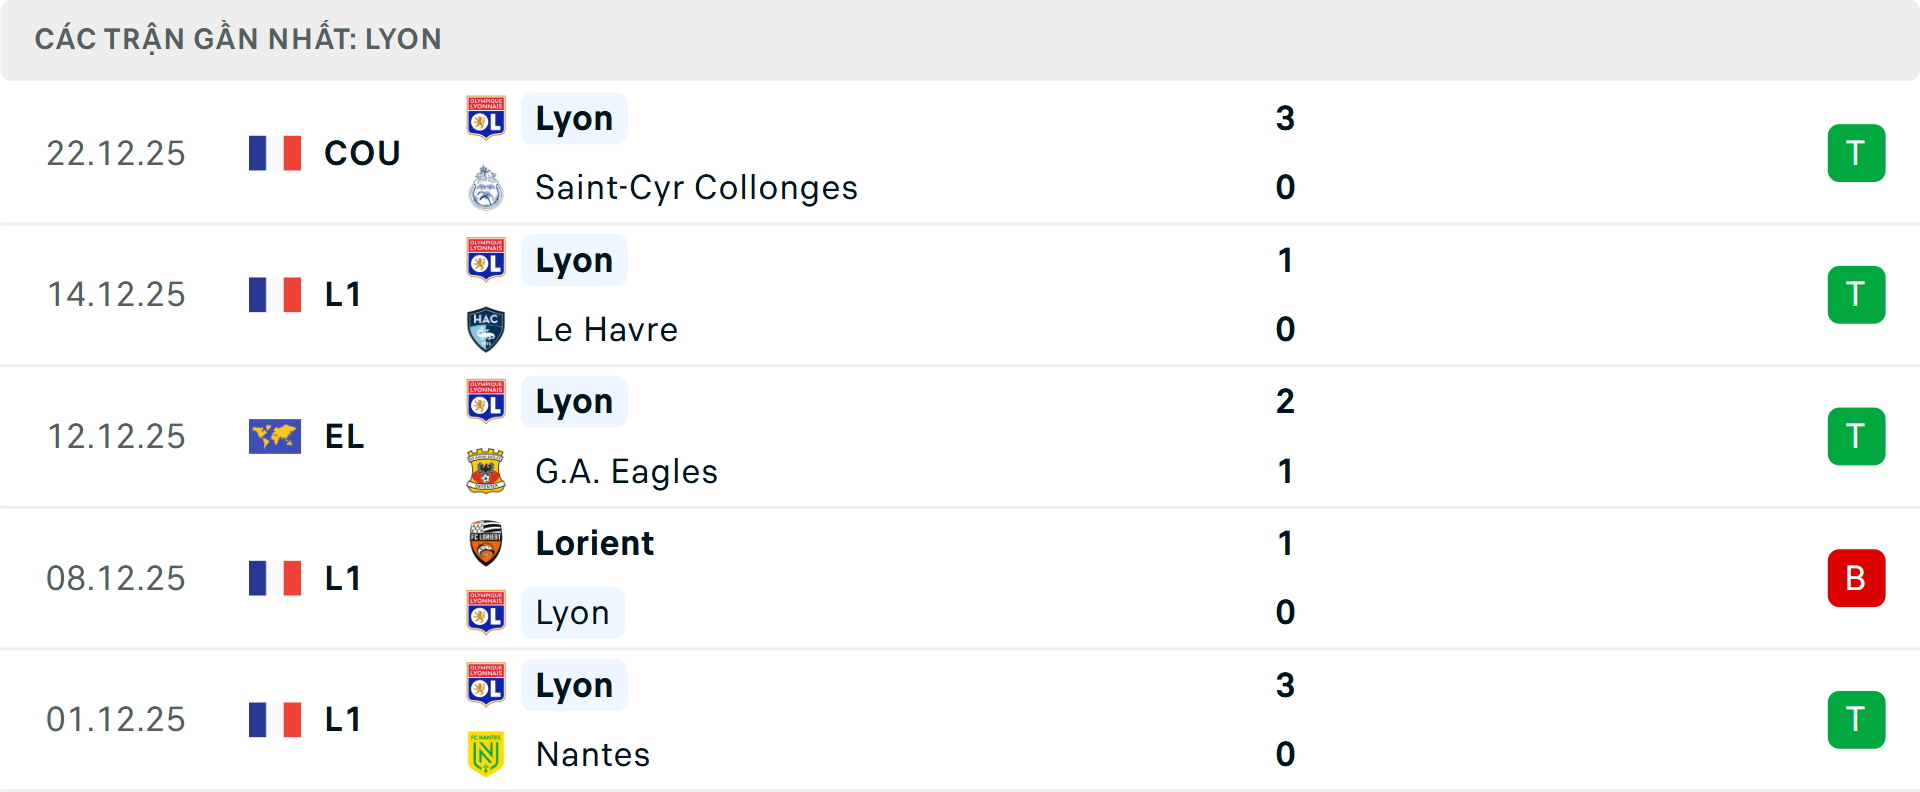Viewport: 1920px width, 792px height.
Task: Click the Le Havre HAC crest
Action: point(486,329)
